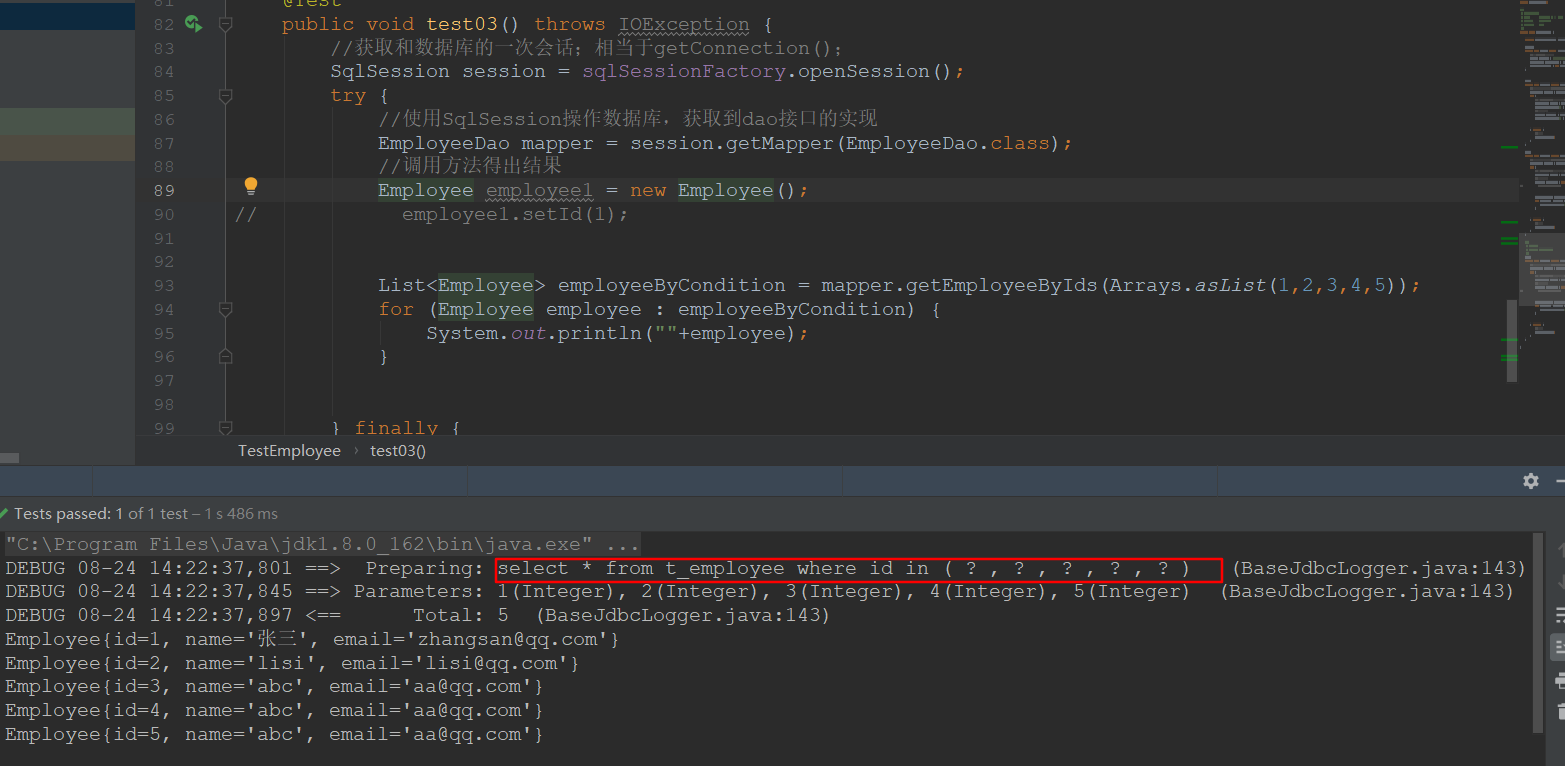Click the 'Tests passed: 1 of 1 test' status
This screenshot has width=1565, height=766.
(100, 514)
